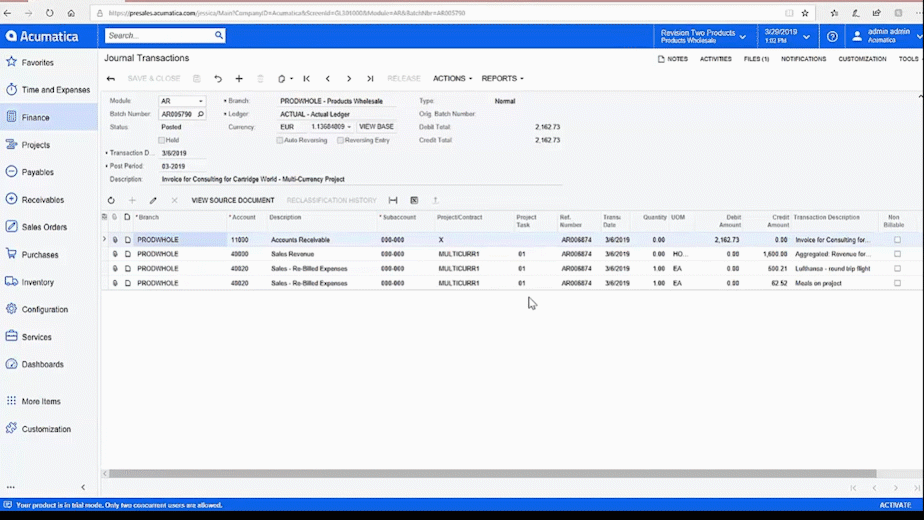Toggle Non Billable for Accounts Receivable row
This screenshot has height=520, width=924.
click(897, 240)
